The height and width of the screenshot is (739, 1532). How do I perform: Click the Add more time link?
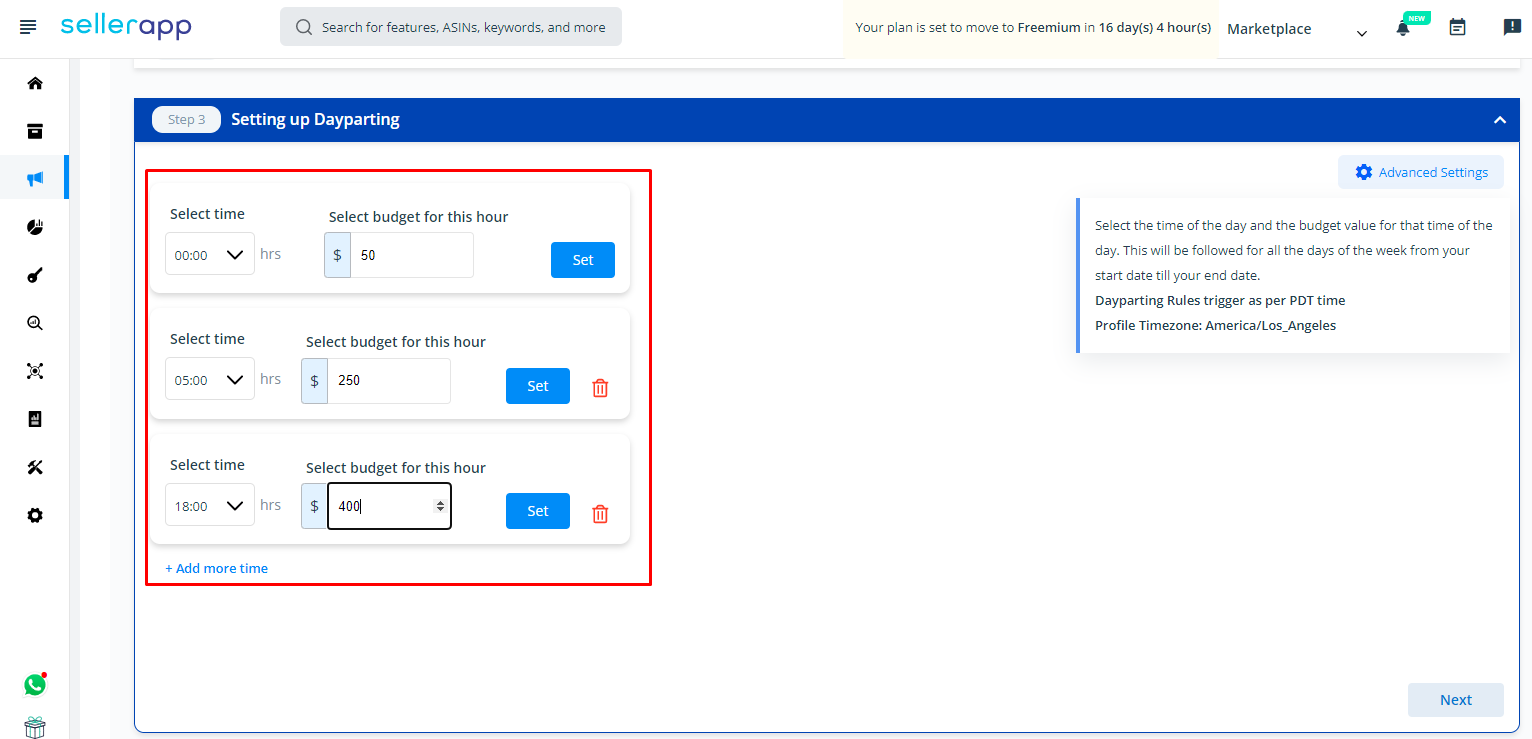coord(217,568)
